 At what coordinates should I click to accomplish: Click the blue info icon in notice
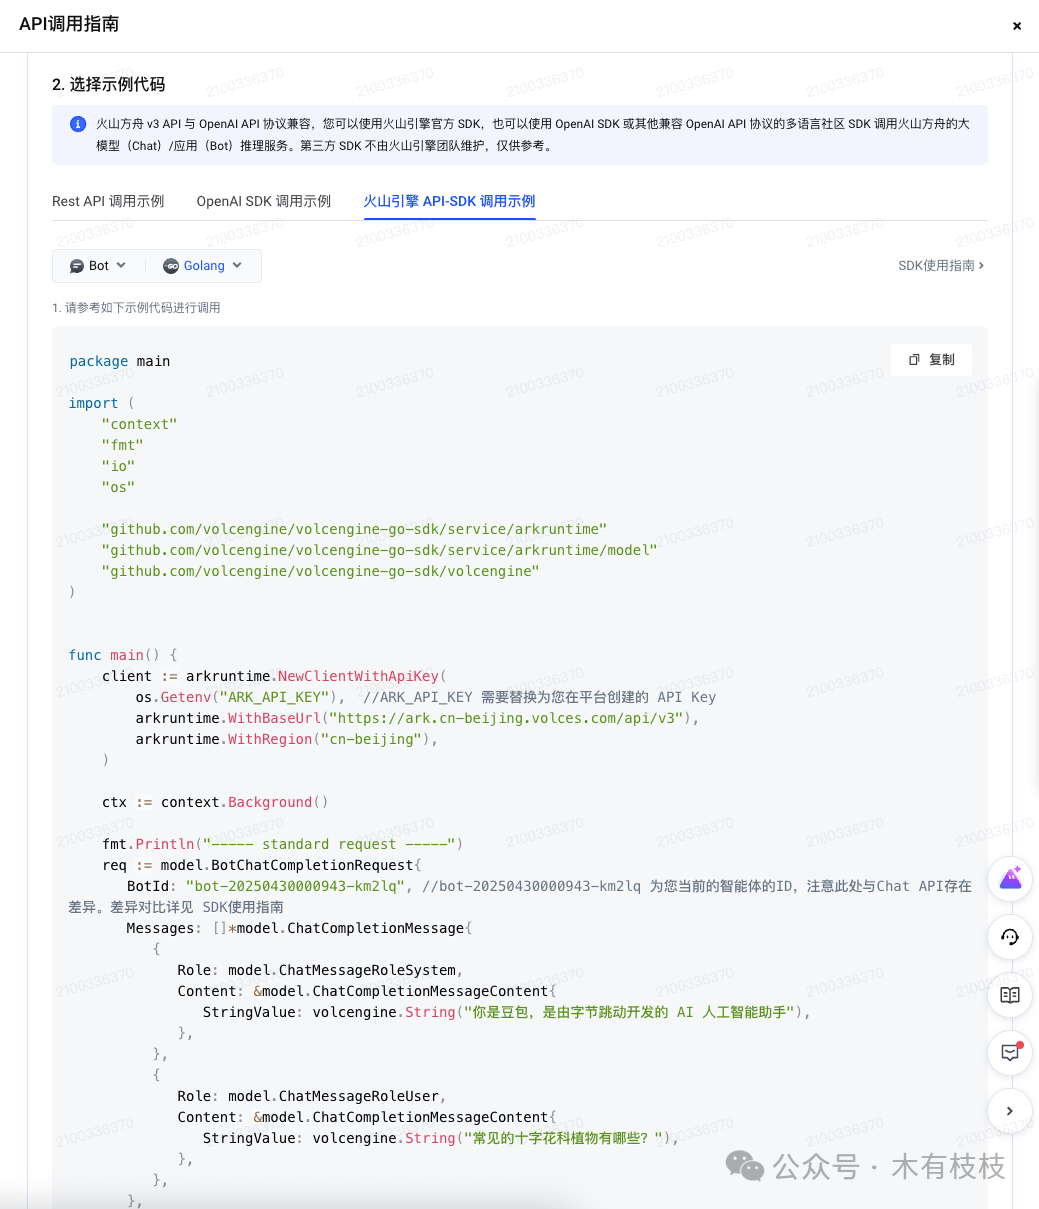(x=78, y=124)
